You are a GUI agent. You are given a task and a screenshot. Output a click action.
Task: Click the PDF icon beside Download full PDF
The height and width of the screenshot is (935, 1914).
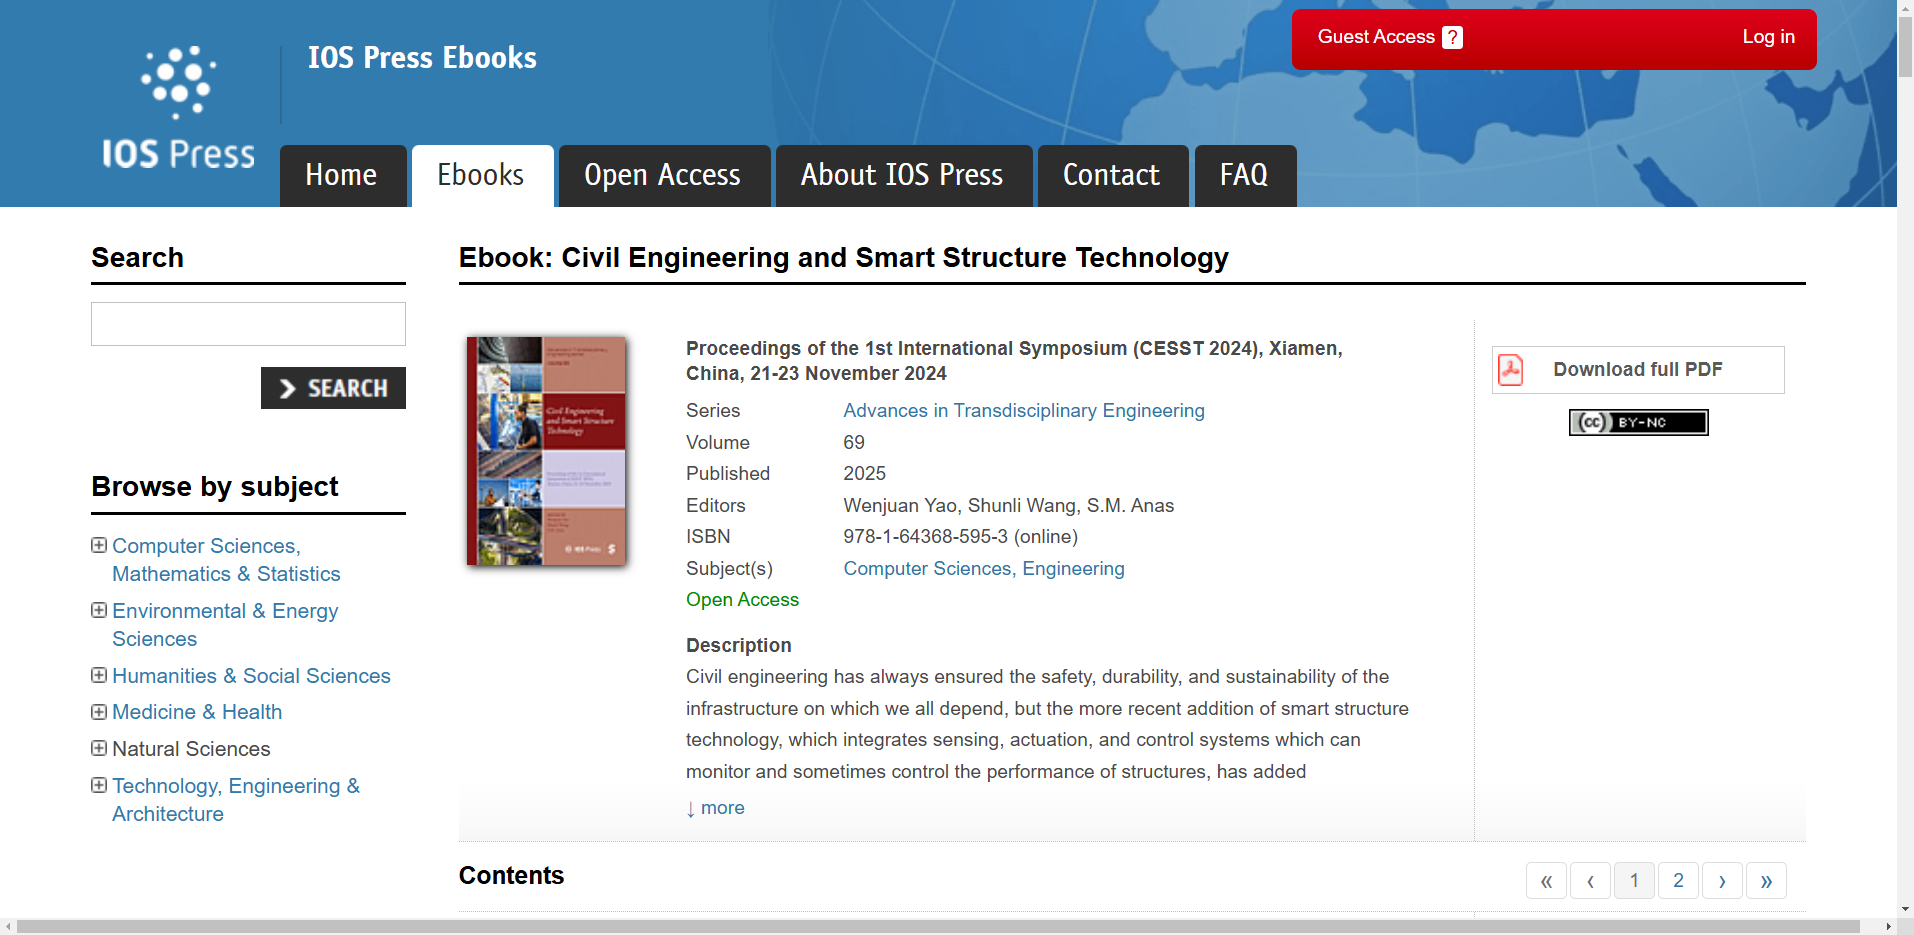pos(1510,370)
